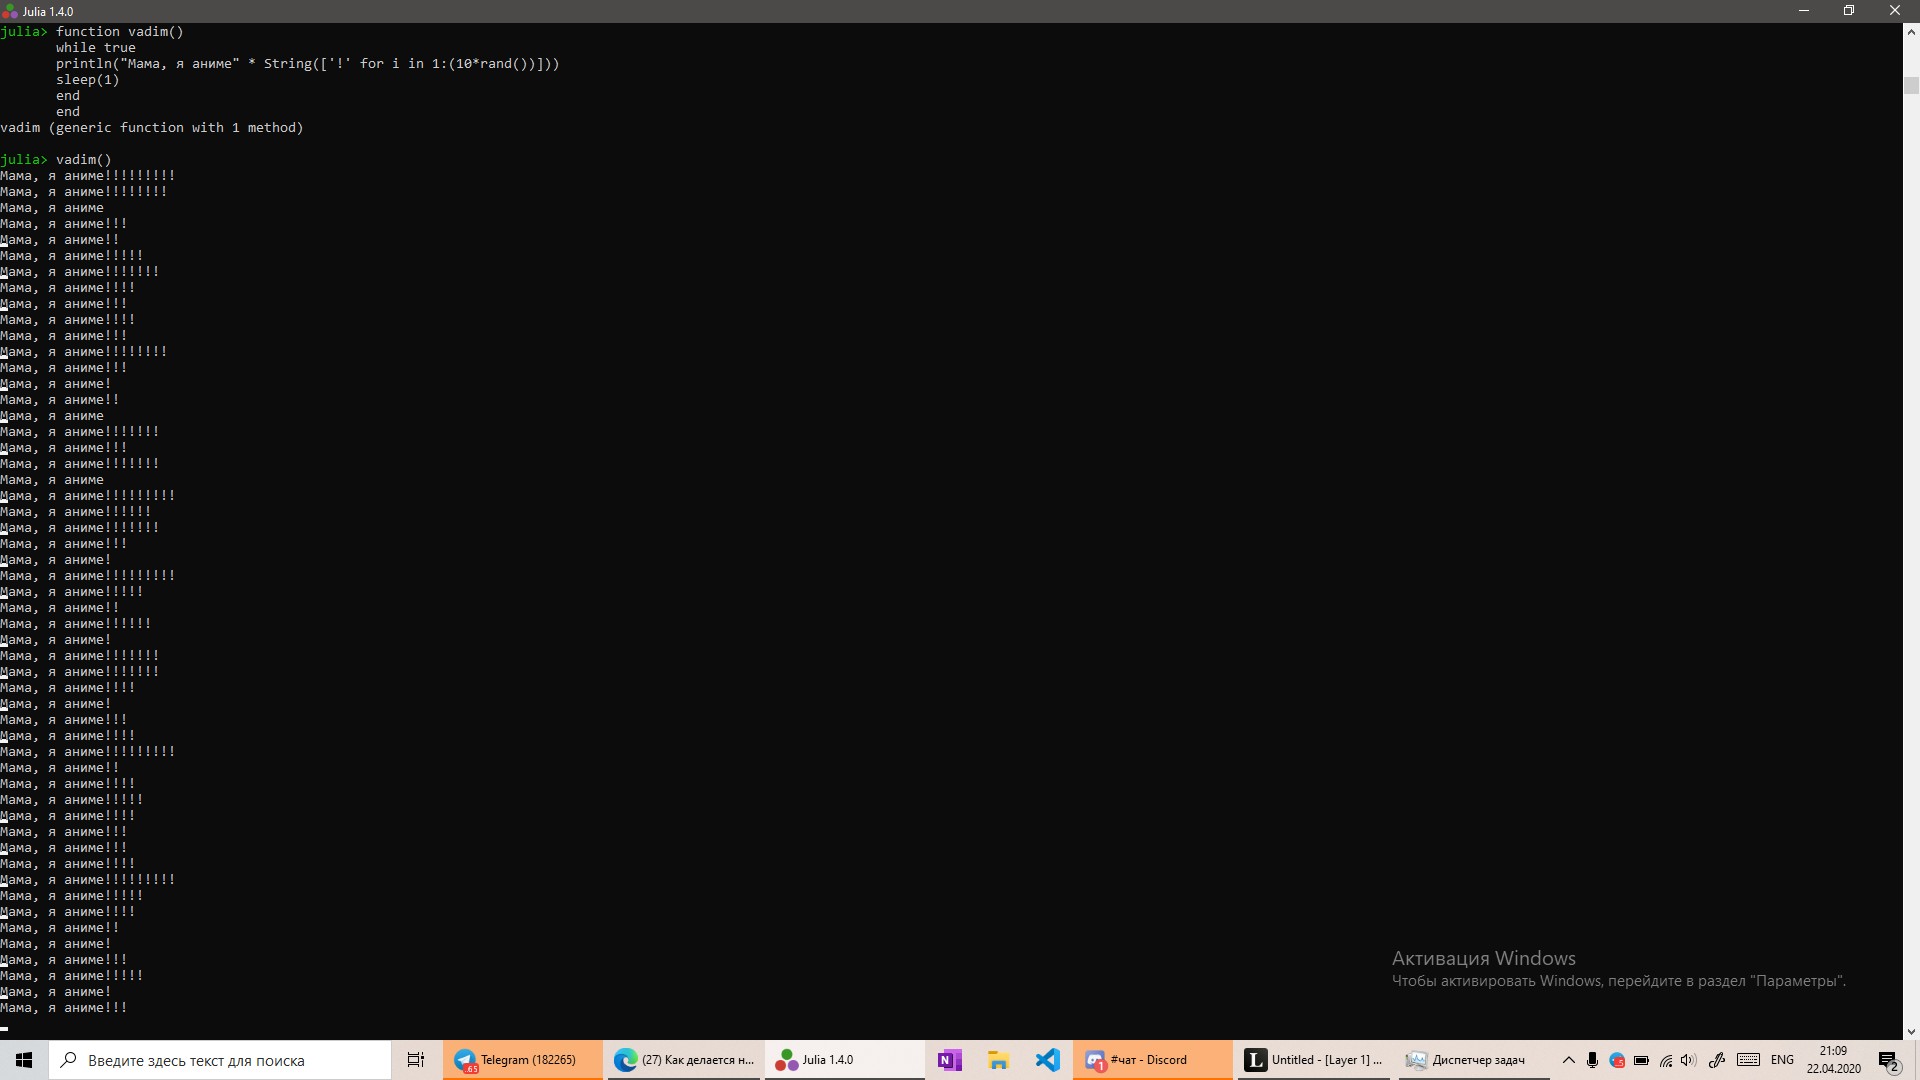Open File Explorer from the taskbar

click(x=998, y=1060)
